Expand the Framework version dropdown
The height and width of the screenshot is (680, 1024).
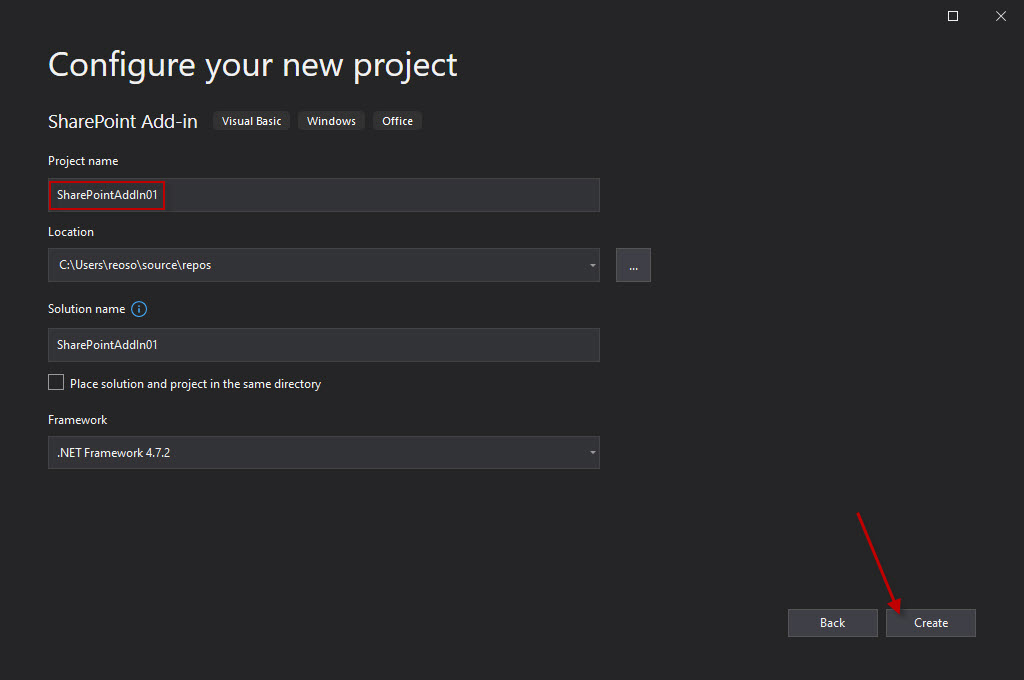tap(592, 453)
